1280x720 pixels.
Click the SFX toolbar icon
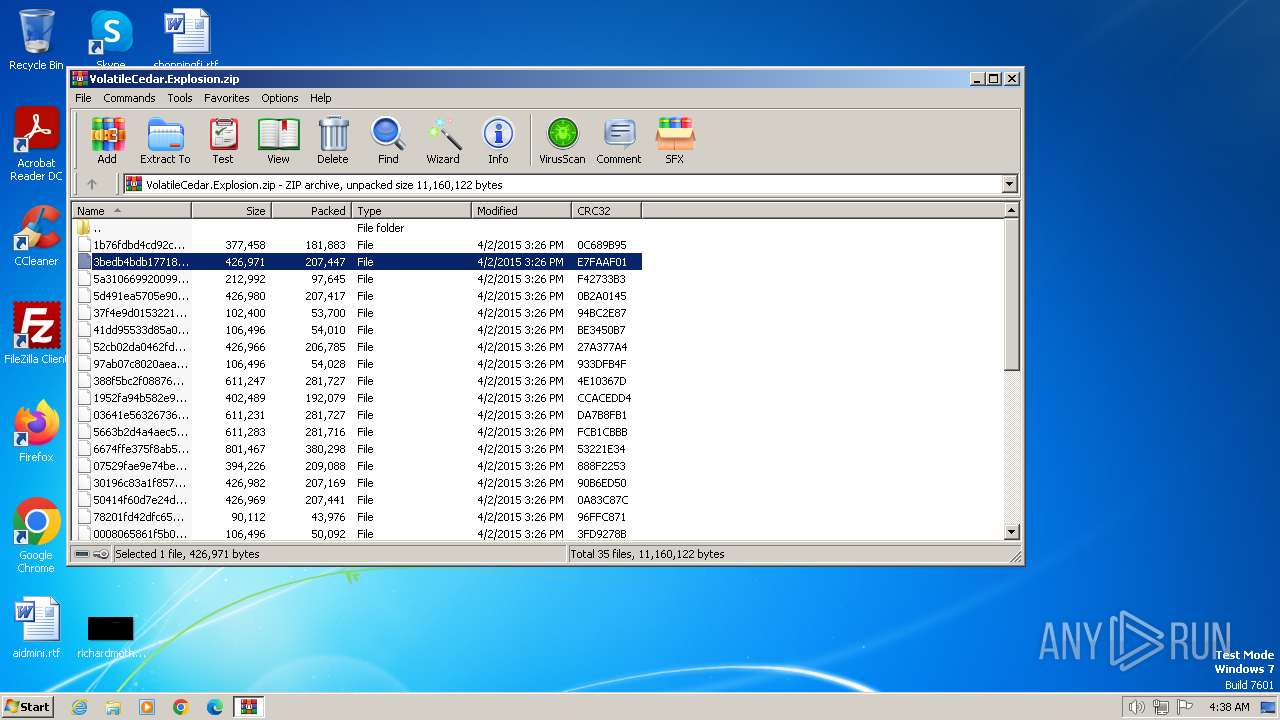(x=675, y=141)
